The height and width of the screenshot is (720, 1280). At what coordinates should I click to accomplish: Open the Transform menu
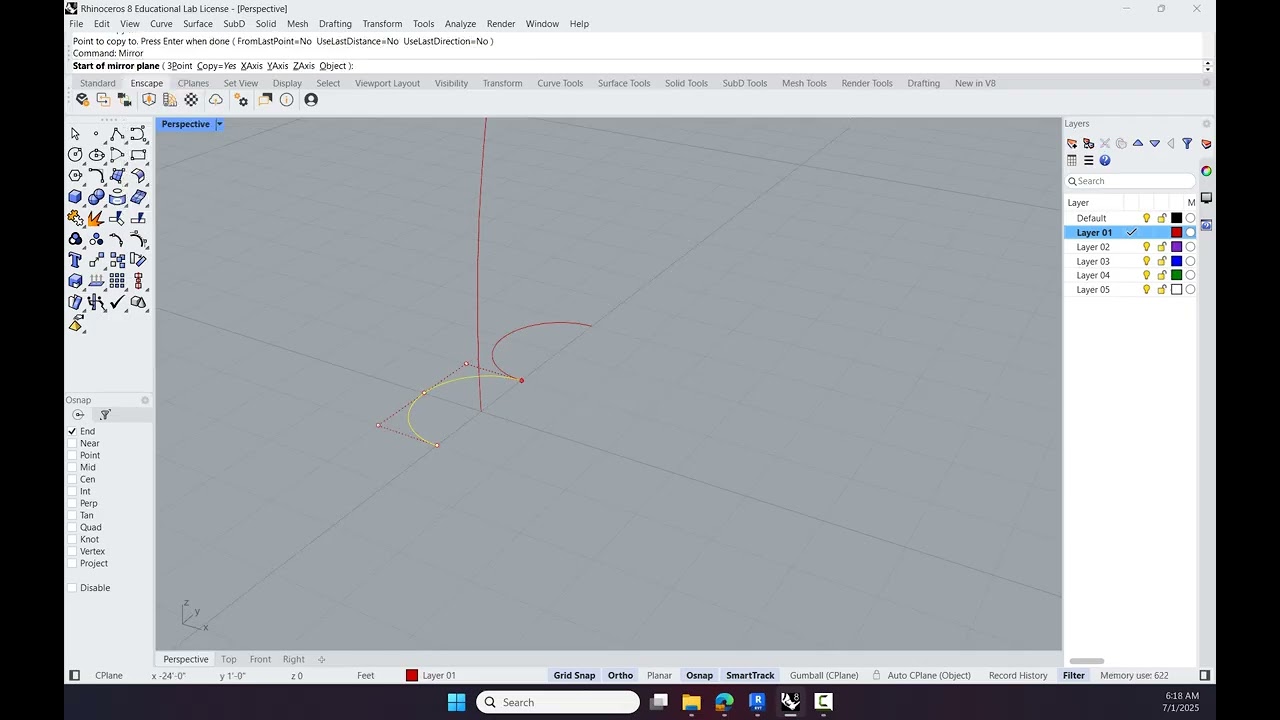click(x=382, y=24)
